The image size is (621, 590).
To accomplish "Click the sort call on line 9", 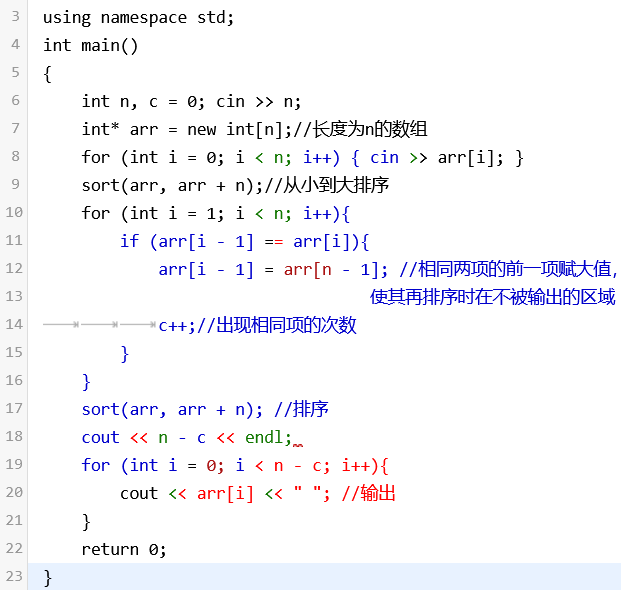I will [x=100, y=185].
